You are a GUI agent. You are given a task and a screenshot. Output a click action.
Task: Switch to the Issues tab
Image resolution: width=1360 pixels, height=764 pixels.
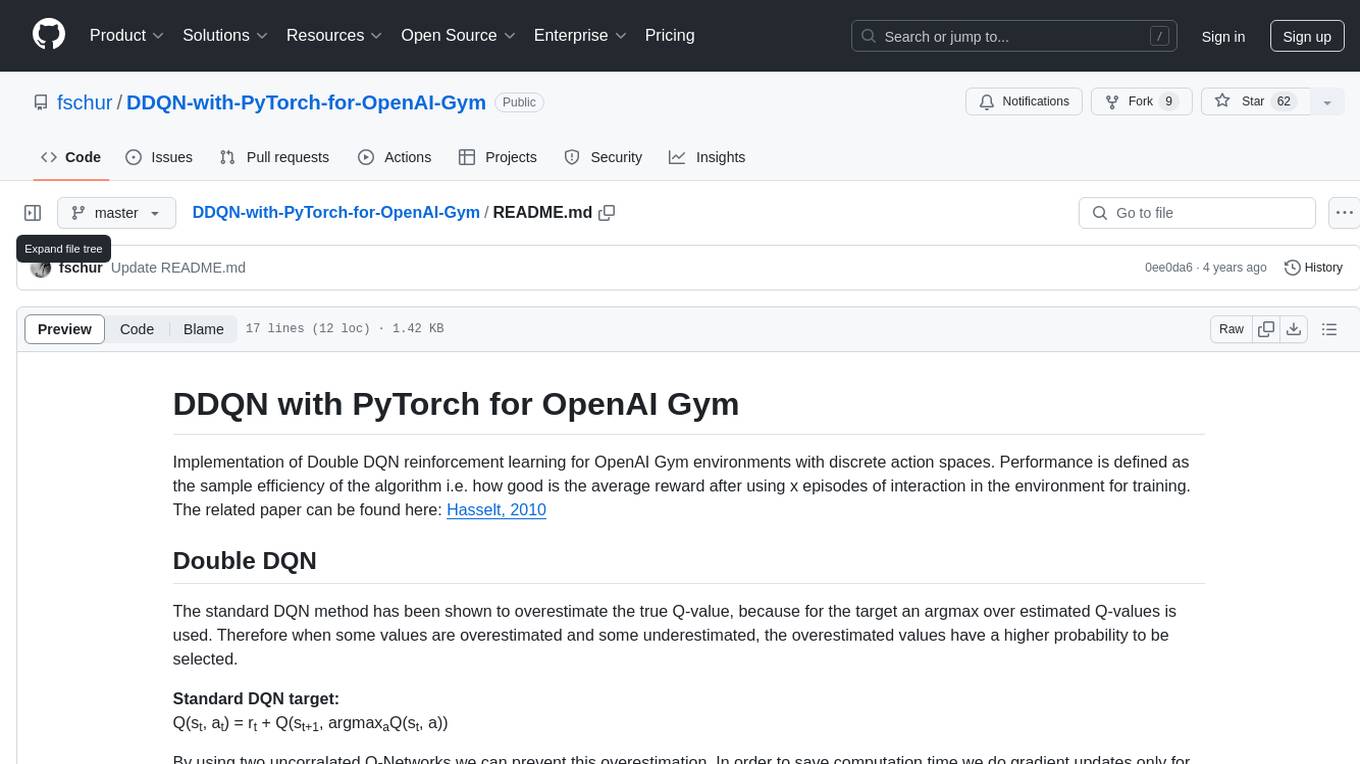tap(159, 157)
